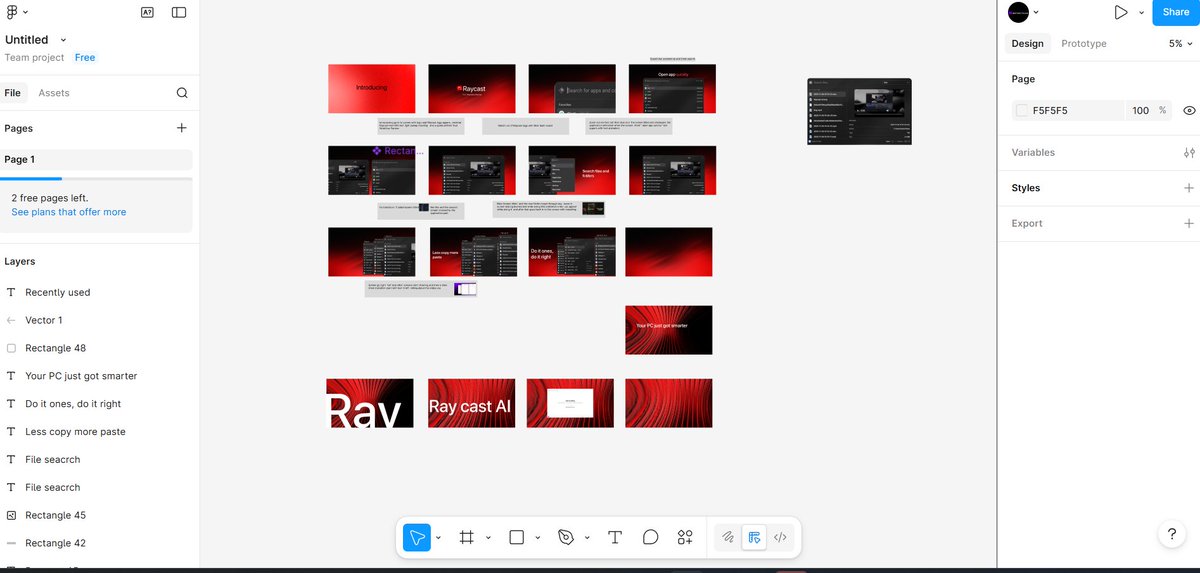
Task: Open the 5% zoom dropdown
Action: [x=1180, y=44]
